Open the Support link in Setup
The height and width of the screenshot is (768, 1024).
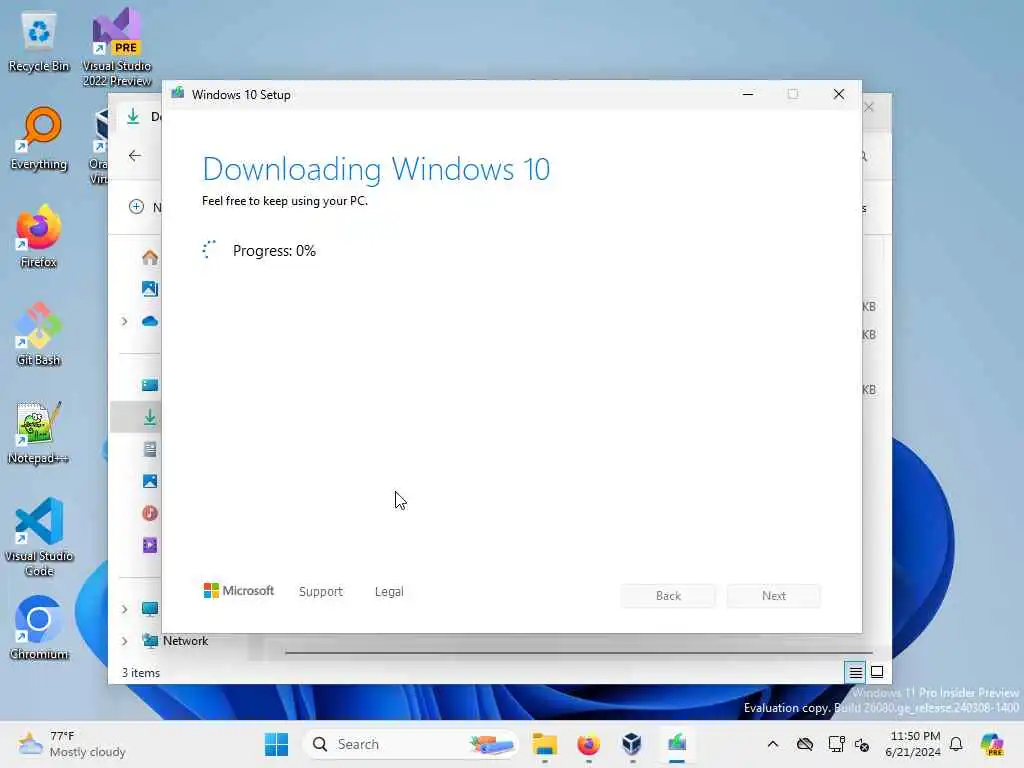(x=321, y=592)
